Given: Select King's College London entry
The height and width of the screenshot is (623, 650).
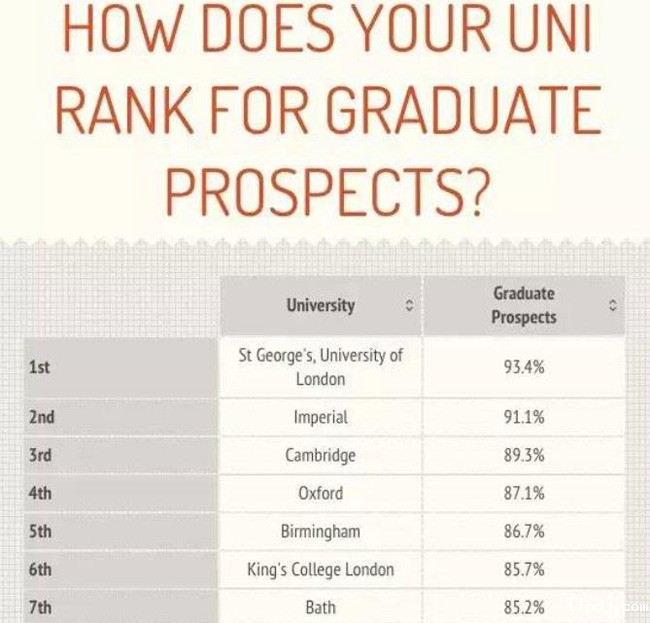Looking at the screenshot, I should [320, 570].
